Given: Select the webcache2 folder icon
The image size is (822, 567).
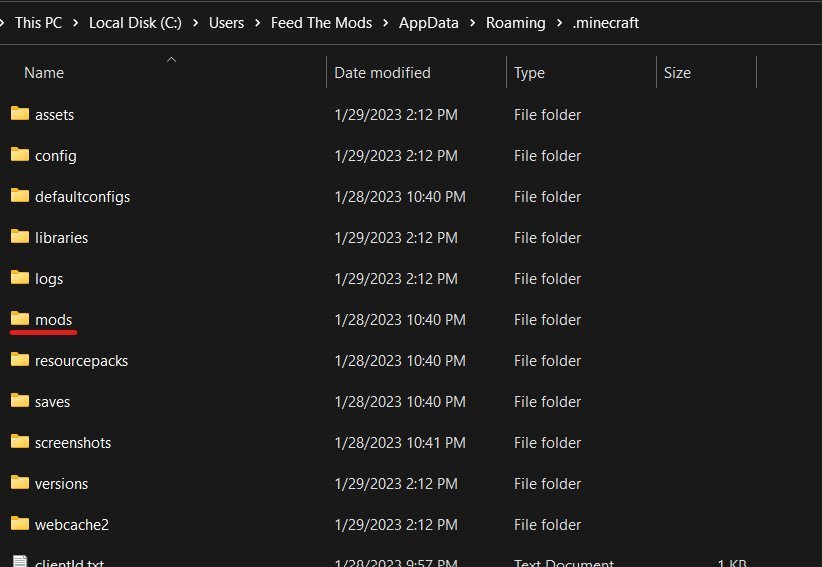Looking at the screenshot, I should point(20,523).
